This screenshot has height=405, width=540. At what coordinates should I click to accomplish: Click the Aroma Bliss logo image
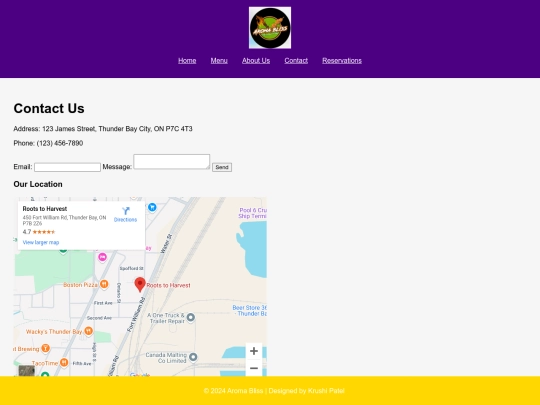coord(270,28)
